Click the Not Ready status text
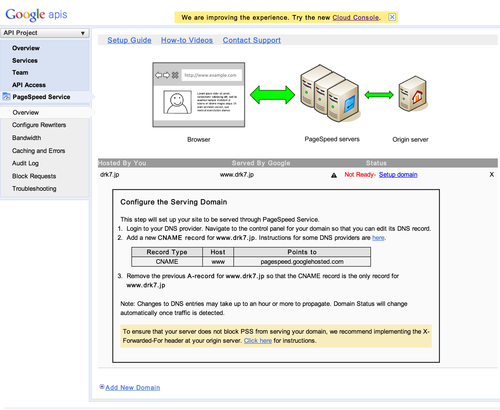The height and width of the screenshot is (410, 500). tap(359, 175)
